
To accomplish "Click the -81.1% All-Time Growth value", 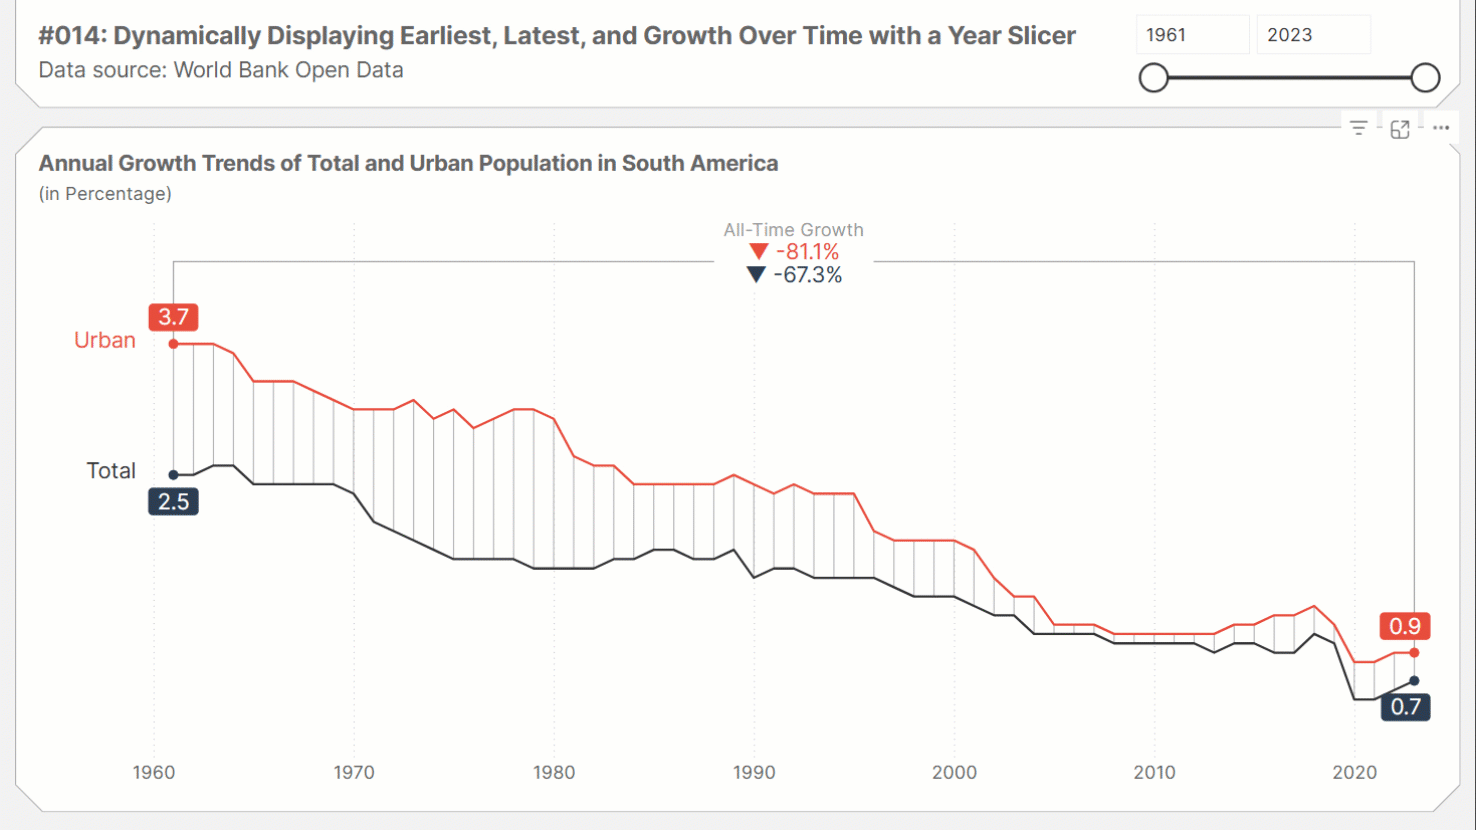I will click(x=808, y=251).
